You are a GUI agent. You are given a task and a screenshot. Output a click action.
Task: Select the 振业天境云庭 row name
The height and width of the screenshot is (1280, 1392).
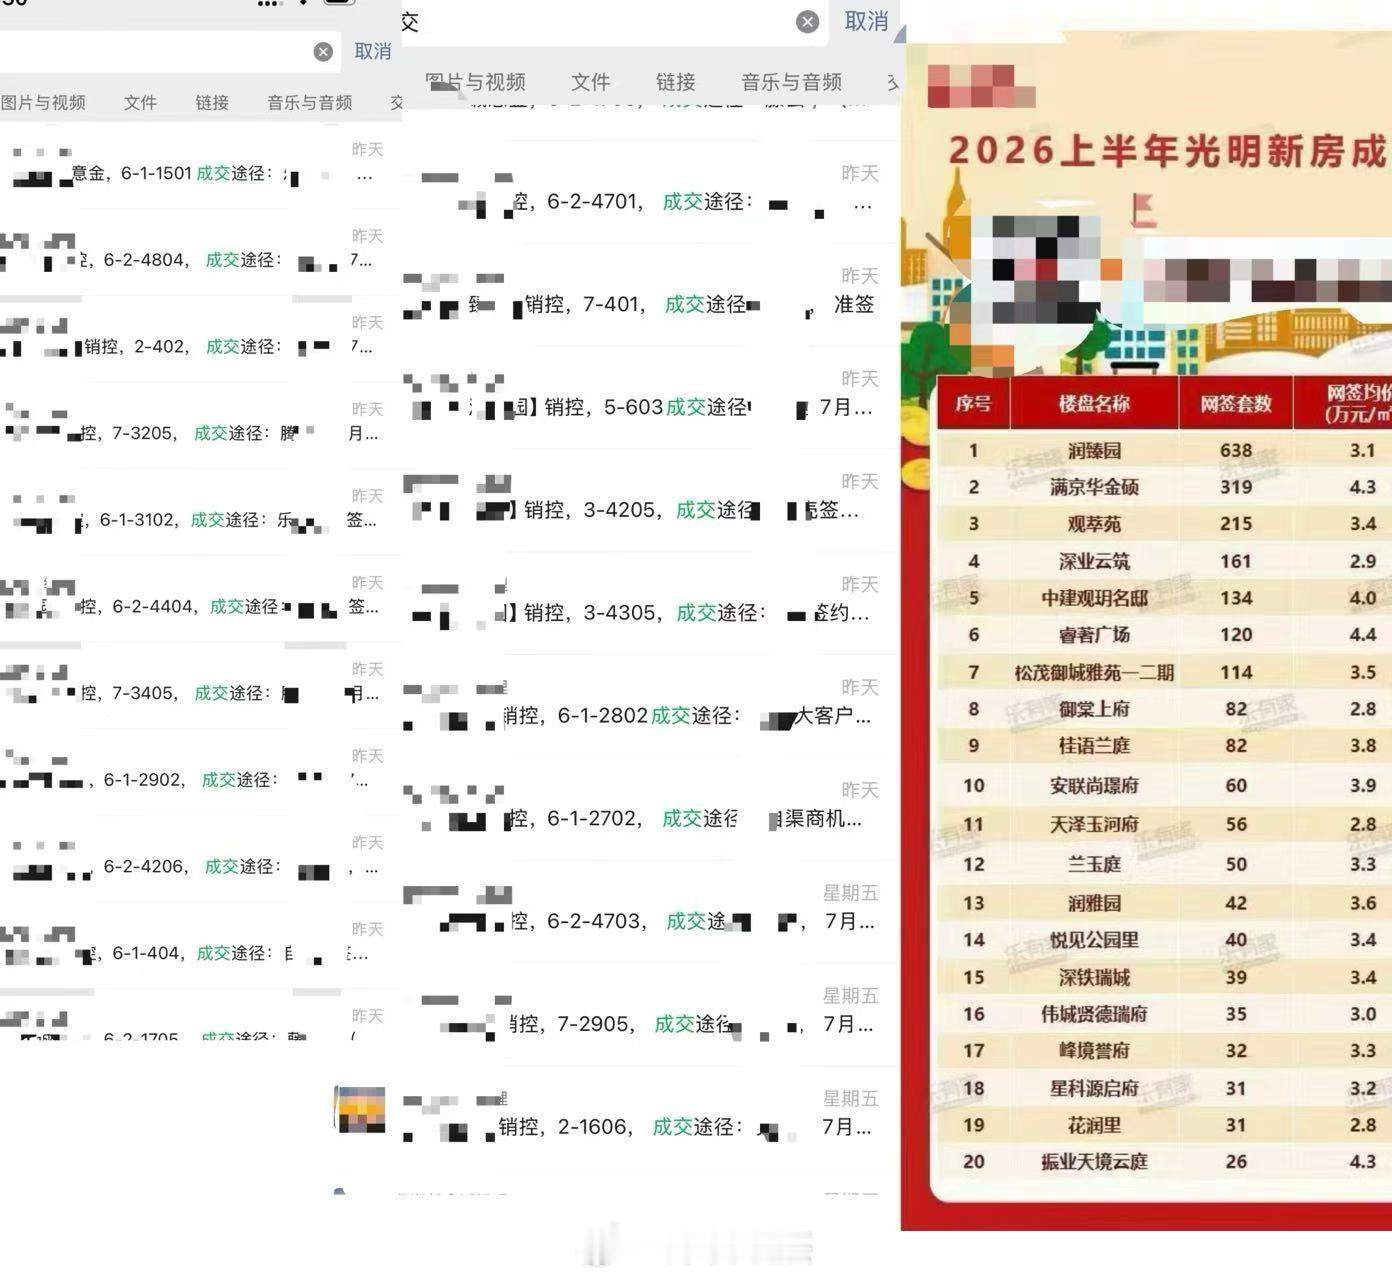(1094, 1162)
